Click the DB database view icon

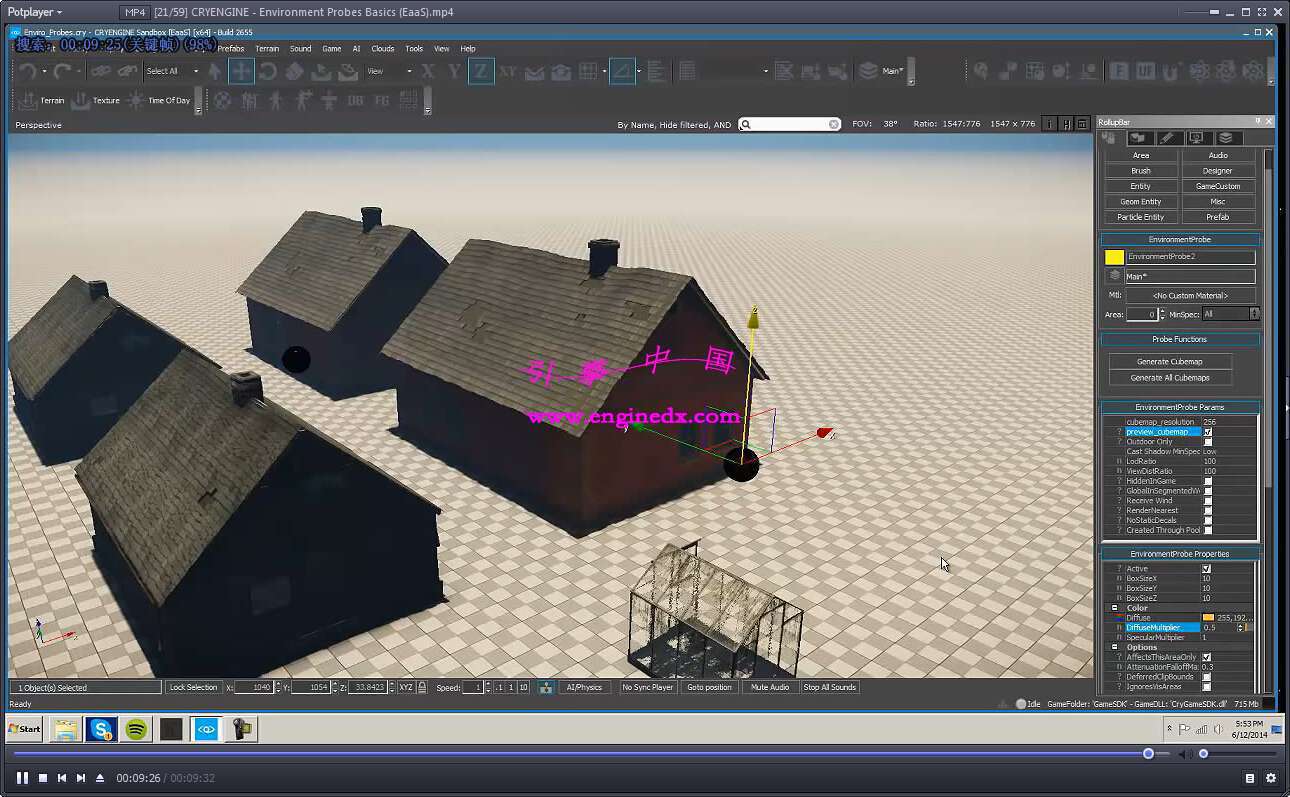tap(355, 100)
